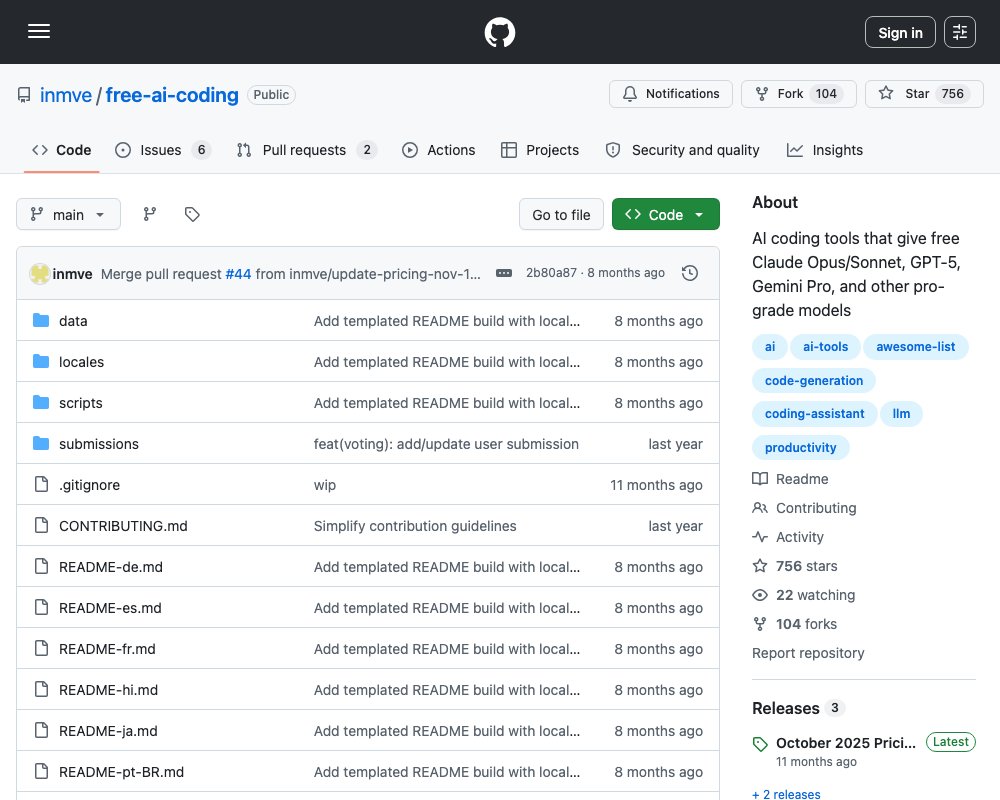This screenshot has height=800, width=1000.
Task: Switch to the Issues tab
Action: (x=163, y=150)
